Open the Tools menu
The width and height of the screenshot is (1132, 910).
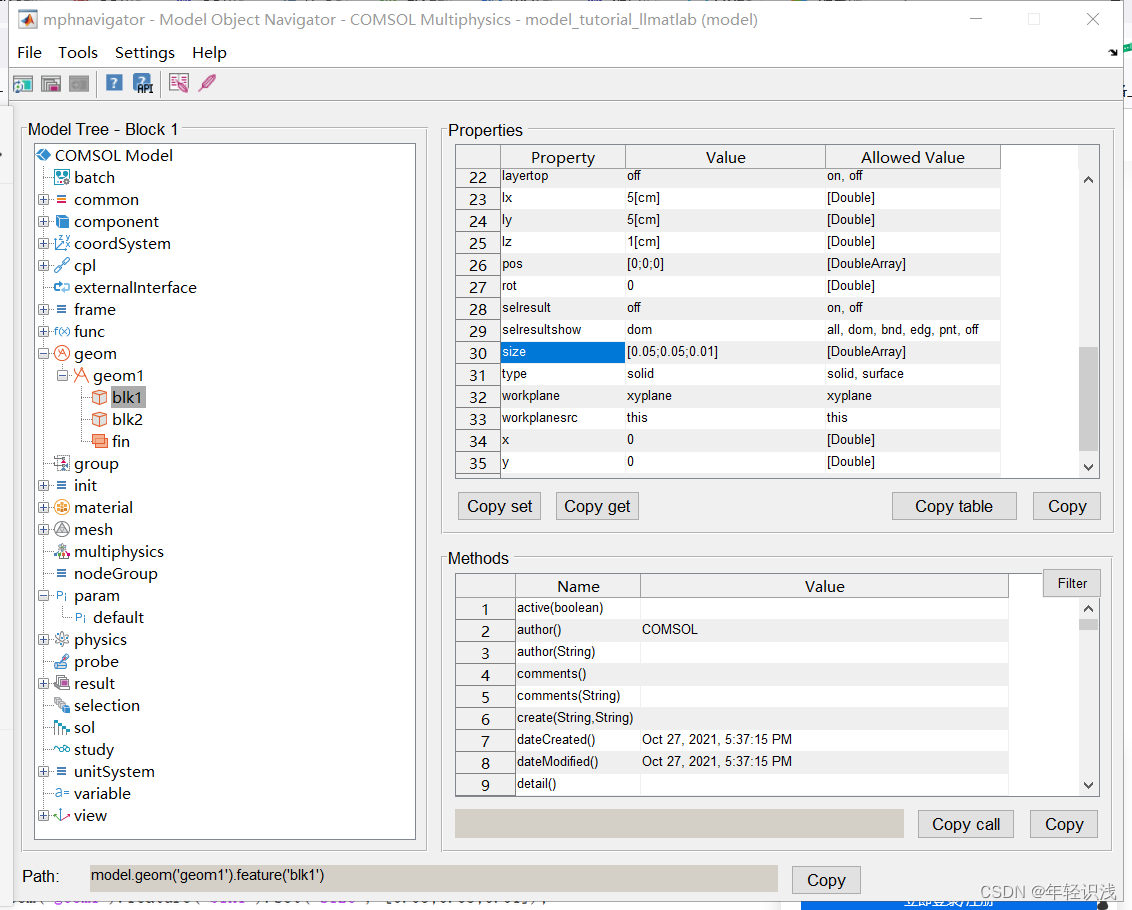pos(78,53)
